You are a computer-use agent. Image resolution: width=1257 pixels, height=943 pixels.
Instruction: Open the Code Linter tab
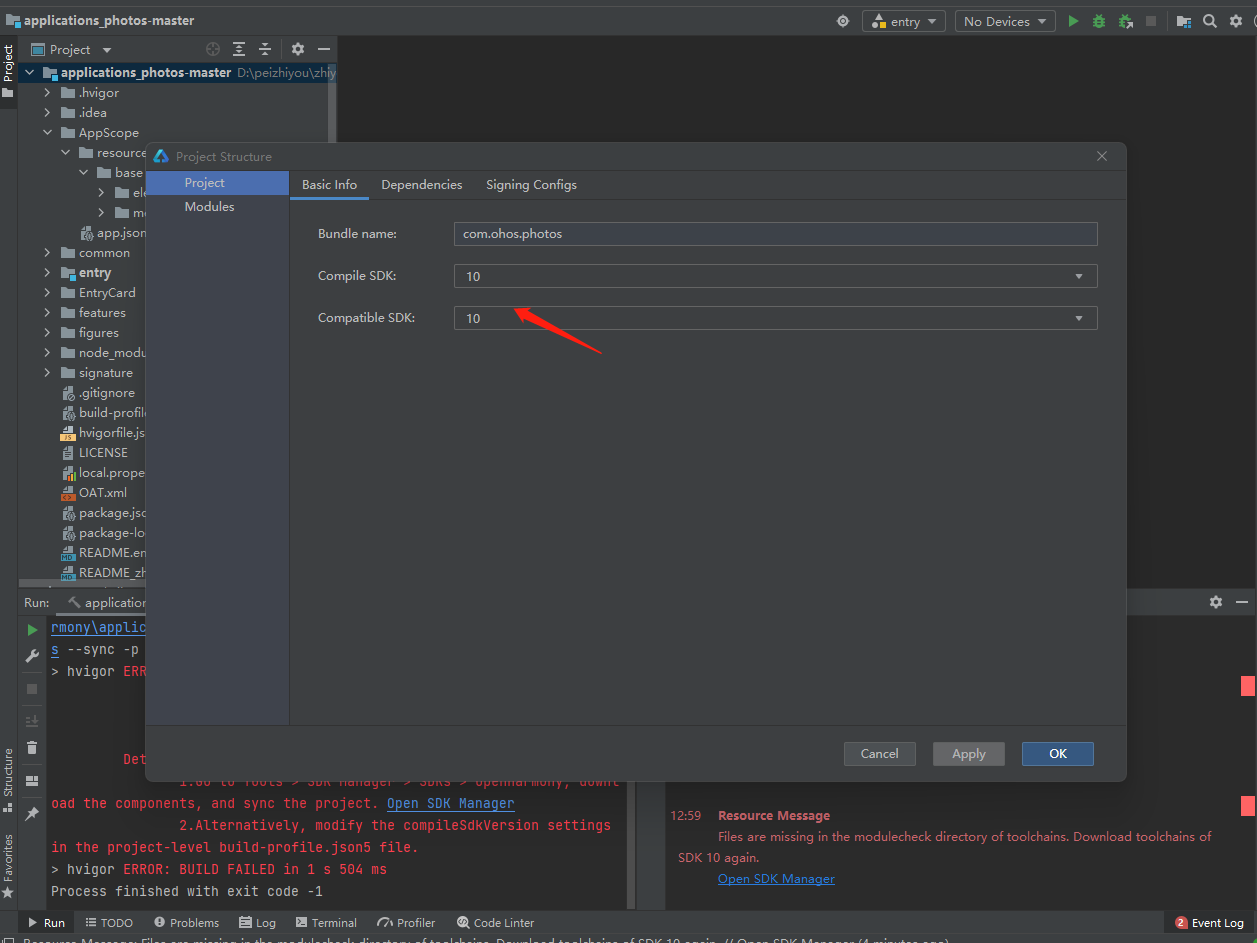point(496,923)
